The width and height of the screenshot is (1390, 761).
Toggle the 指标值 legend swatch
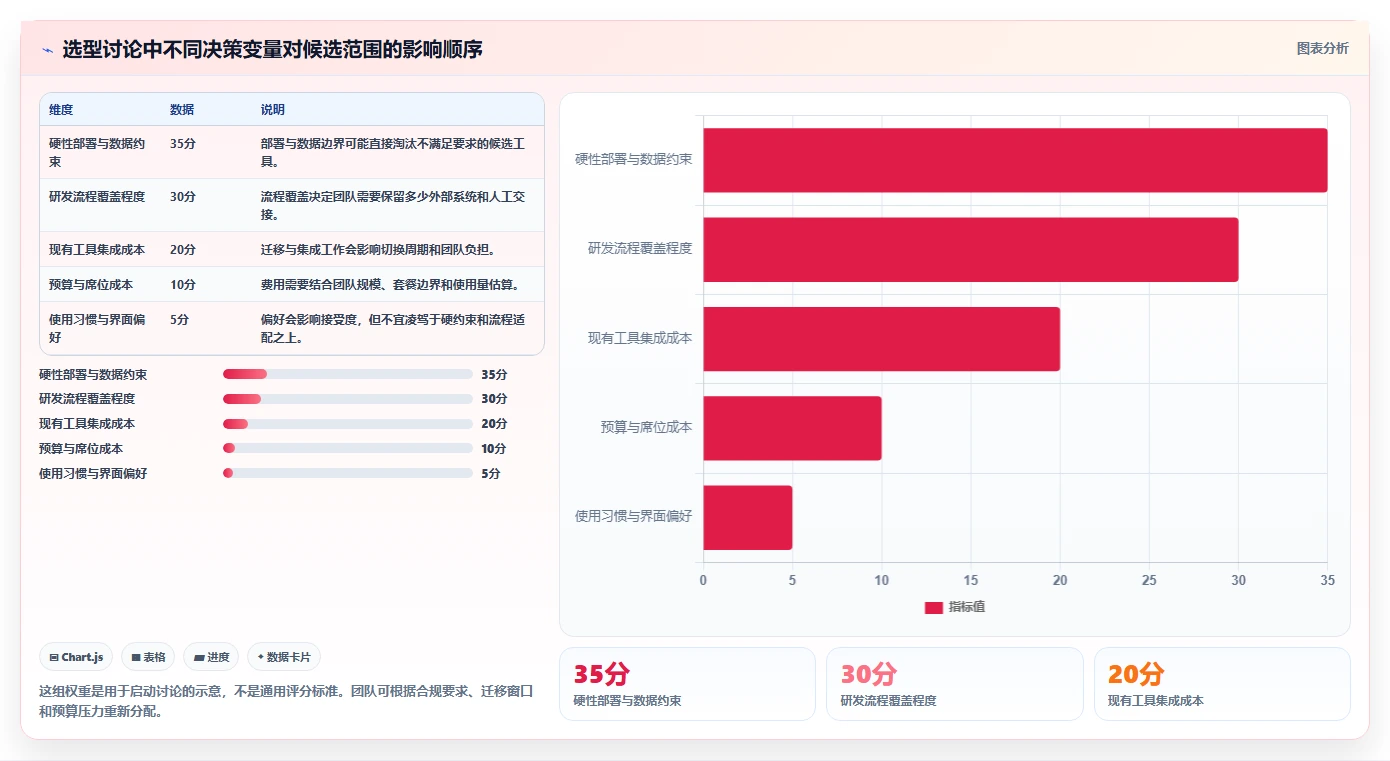click(x=933, y=607)
